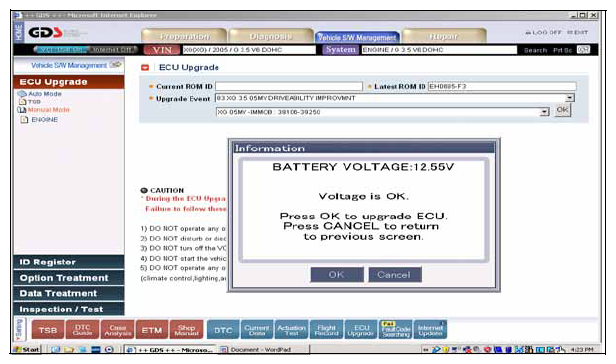Open the Current Data toolbar button

257,330
